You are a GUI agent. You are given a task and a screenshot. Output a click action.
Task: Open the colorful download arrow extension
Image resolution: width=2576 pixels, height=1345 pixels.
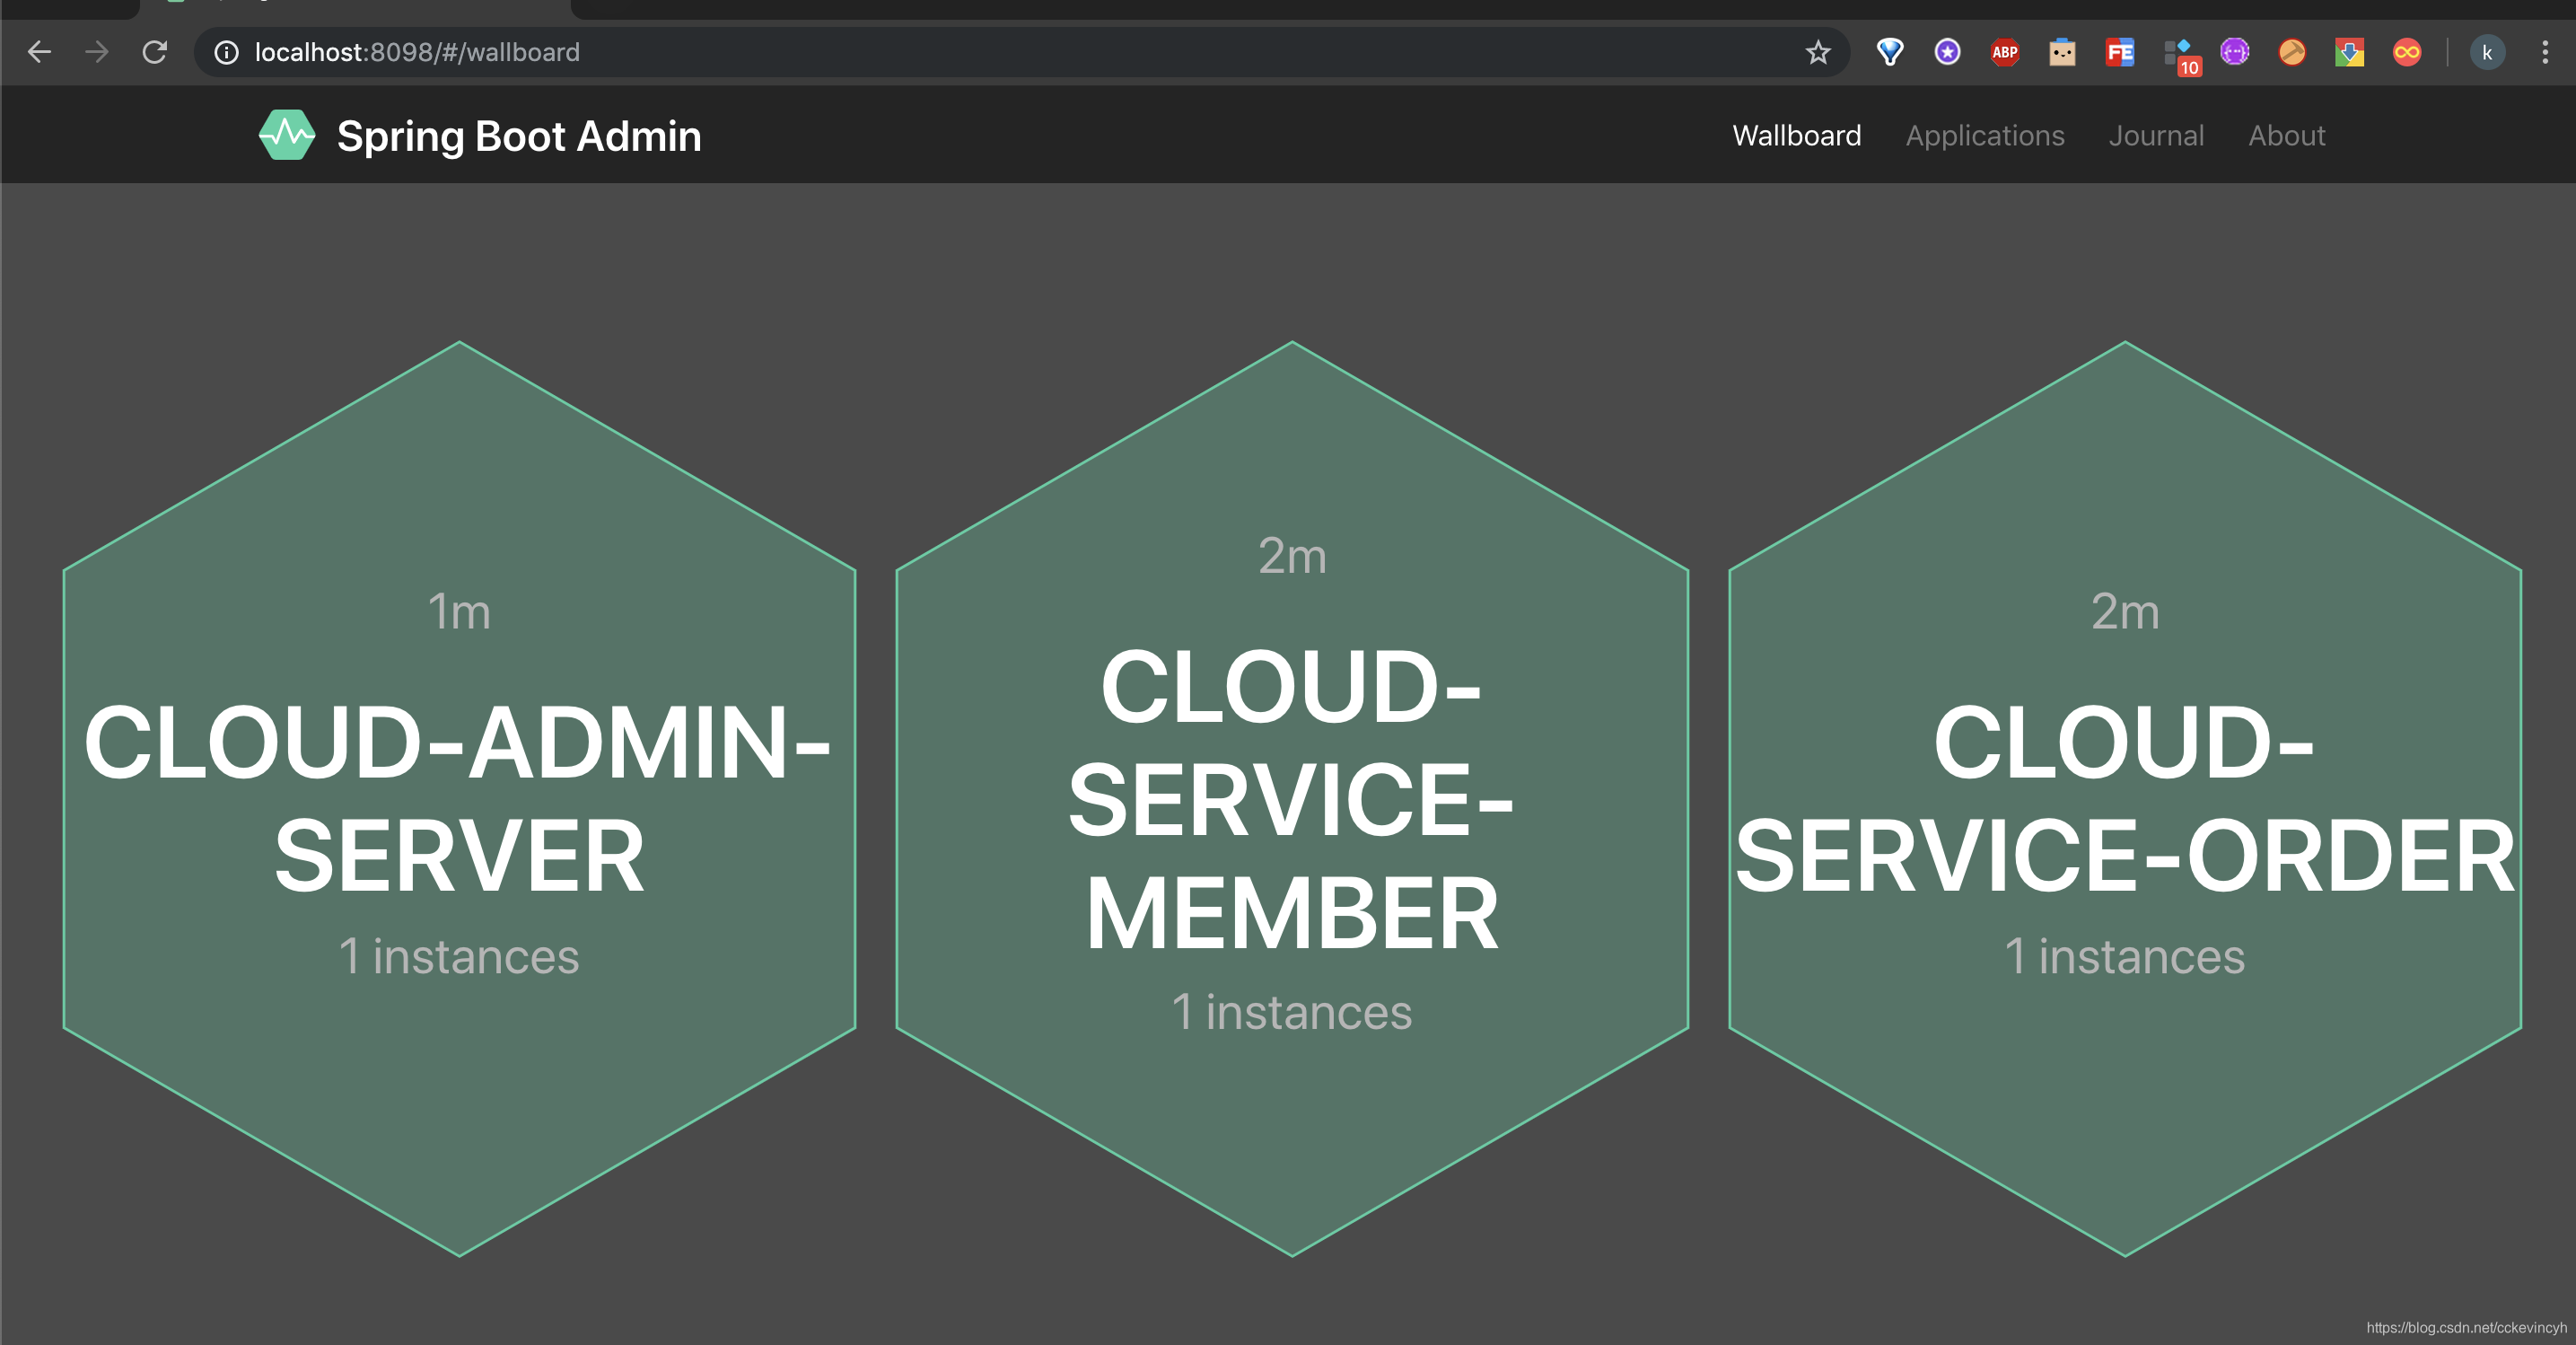[x=2349, y=52]
